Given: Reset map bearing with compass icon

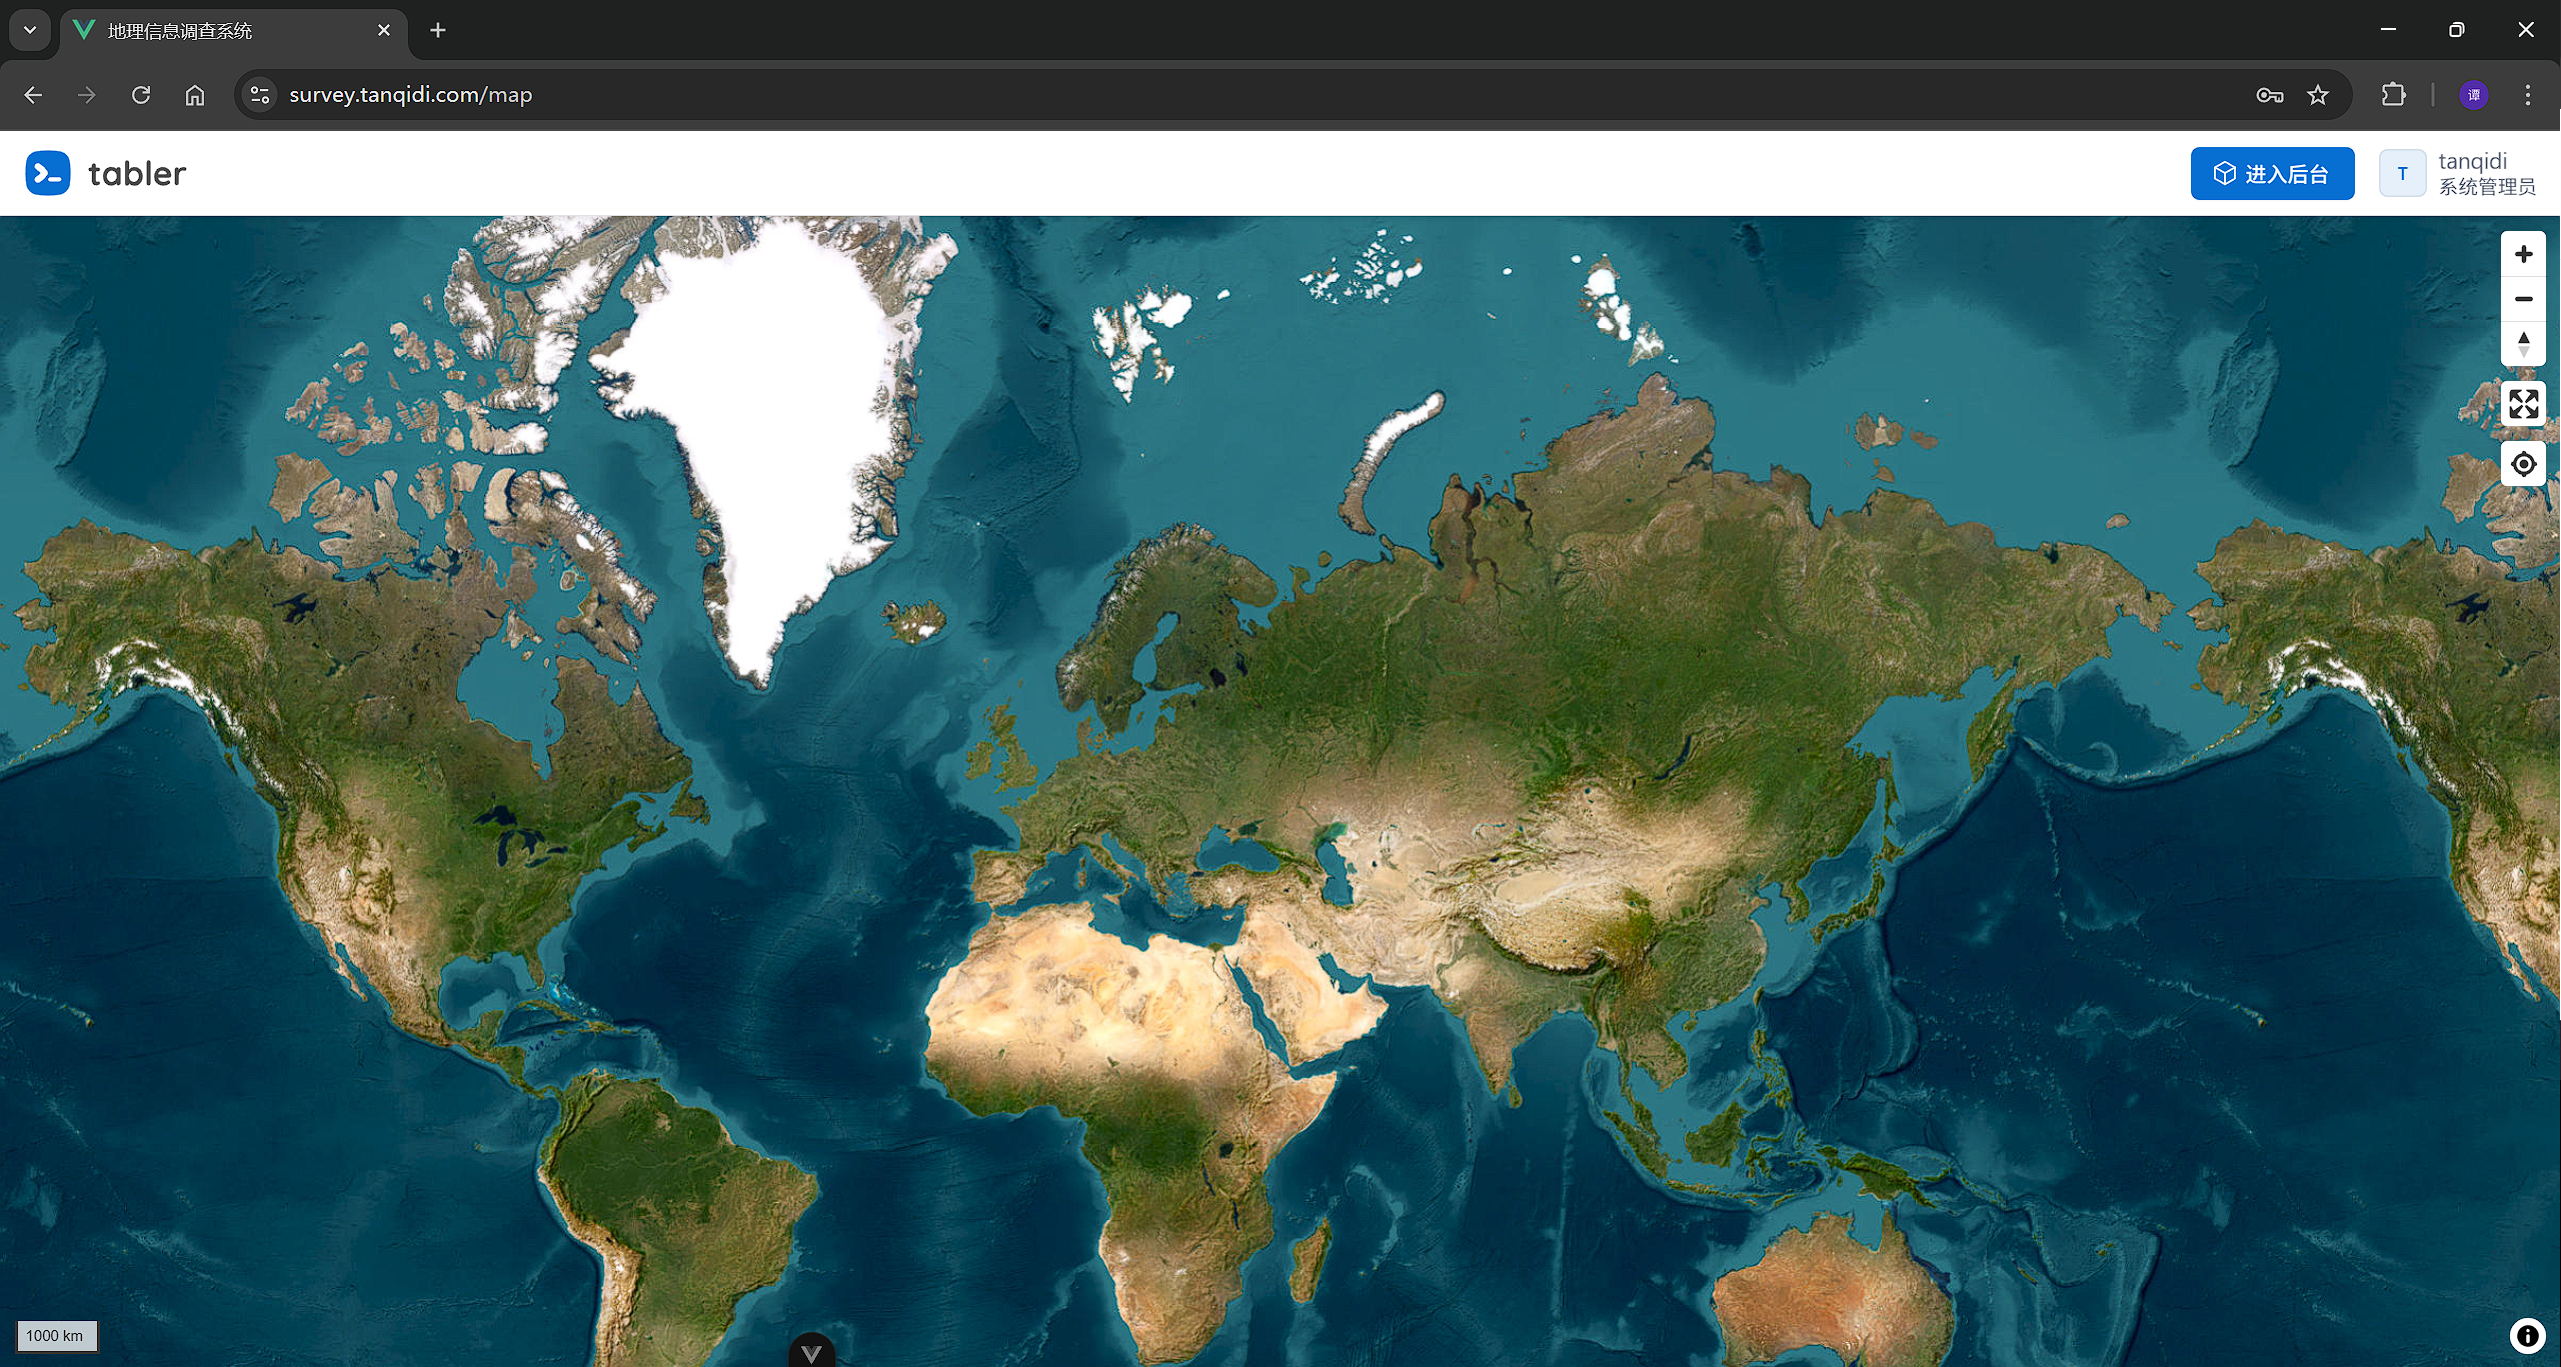Looking at the screenshot, I should pos(2523,343).
